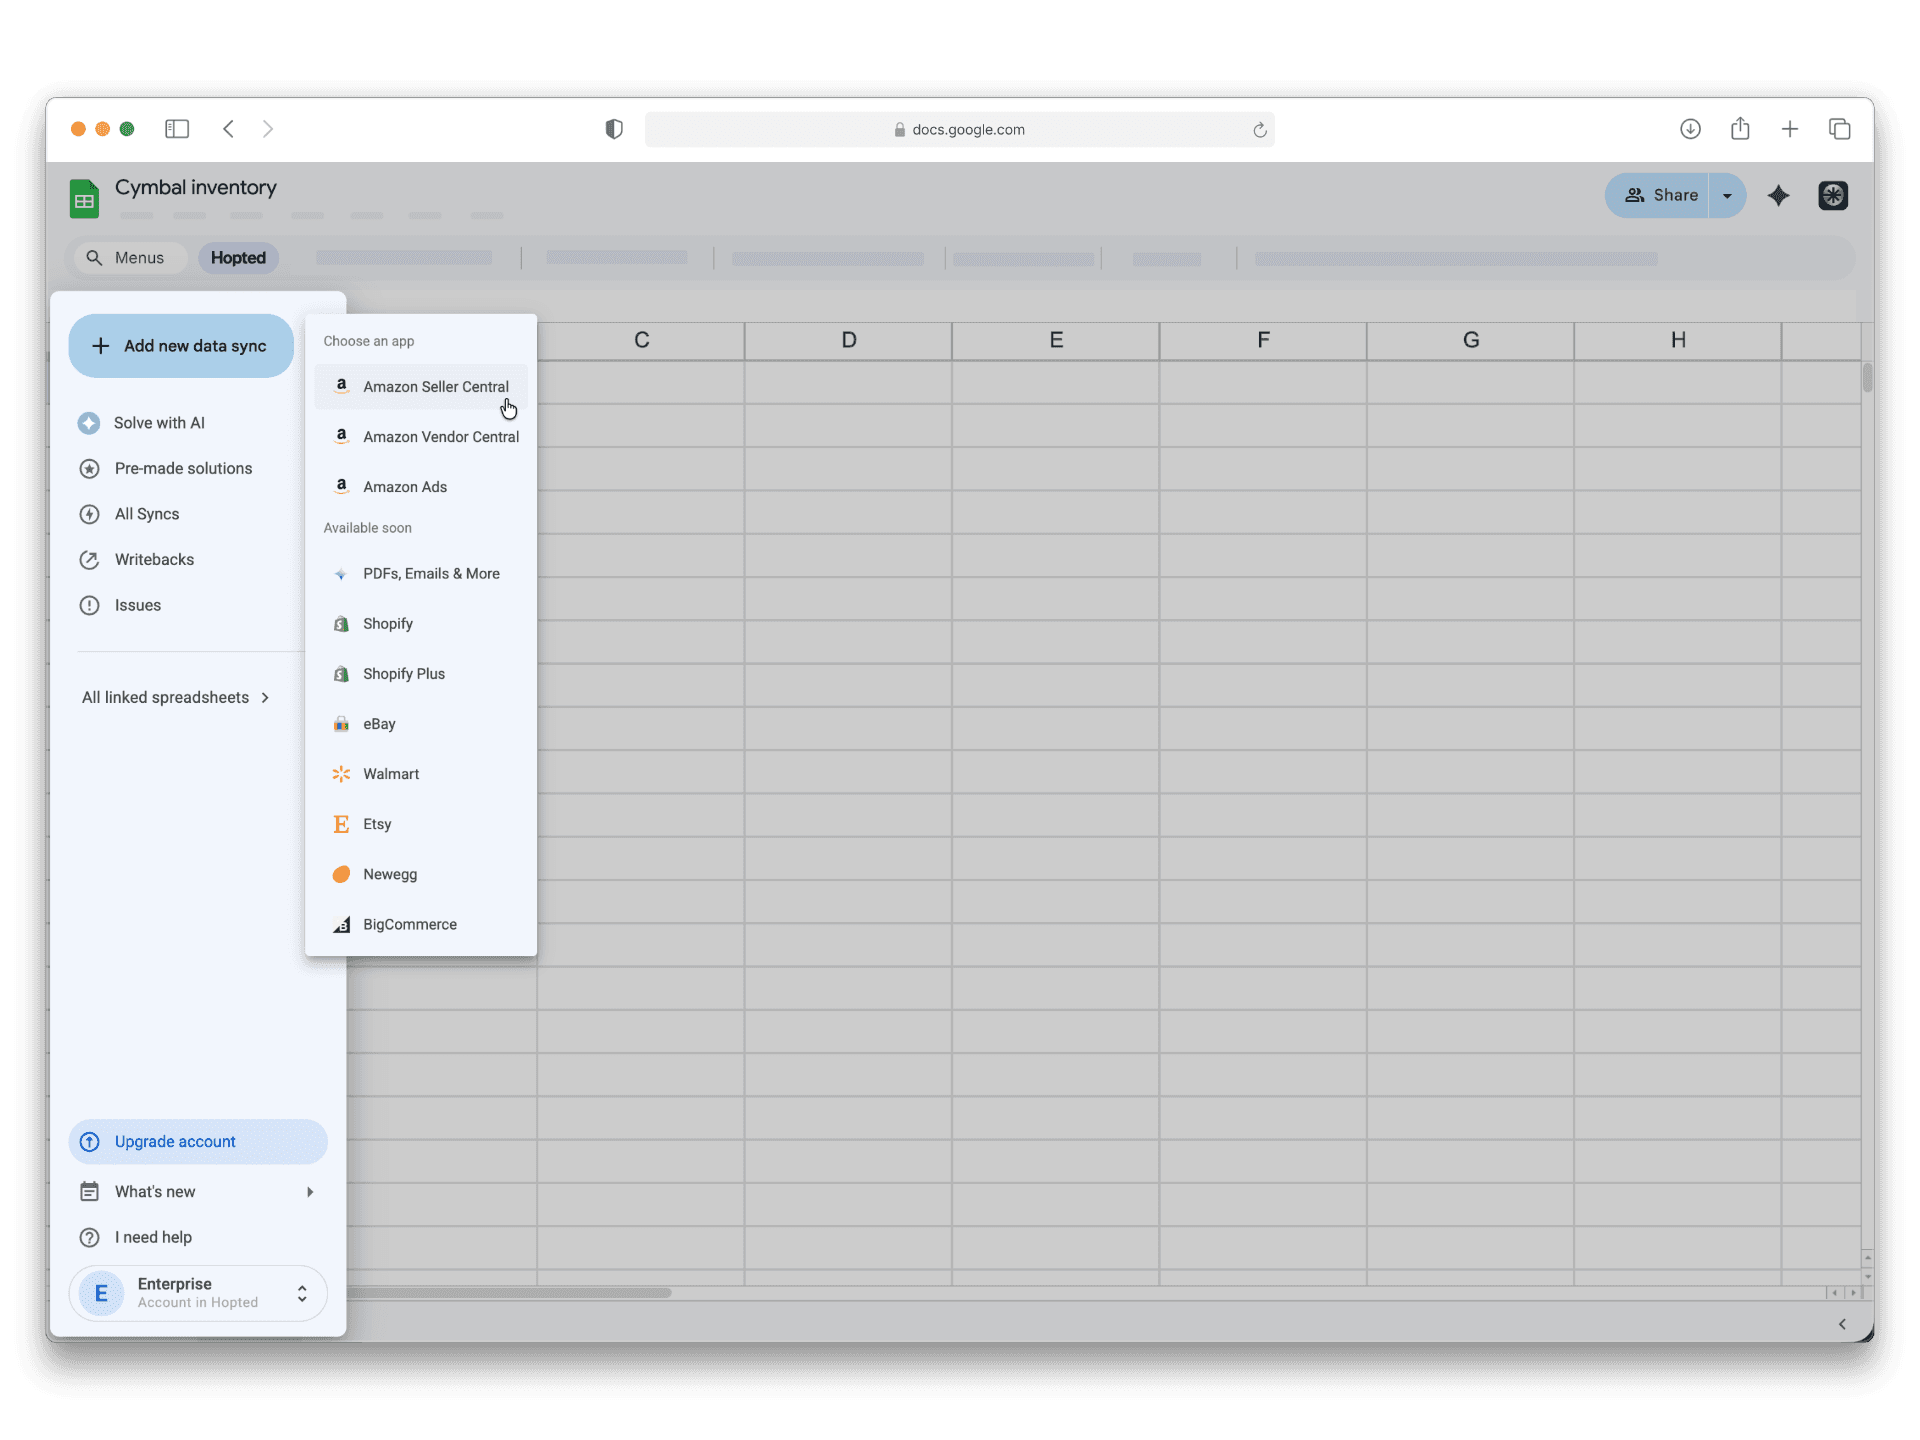Select the Newegg app icon
The image size is (1920, 1440).
[x=341, y=874]
